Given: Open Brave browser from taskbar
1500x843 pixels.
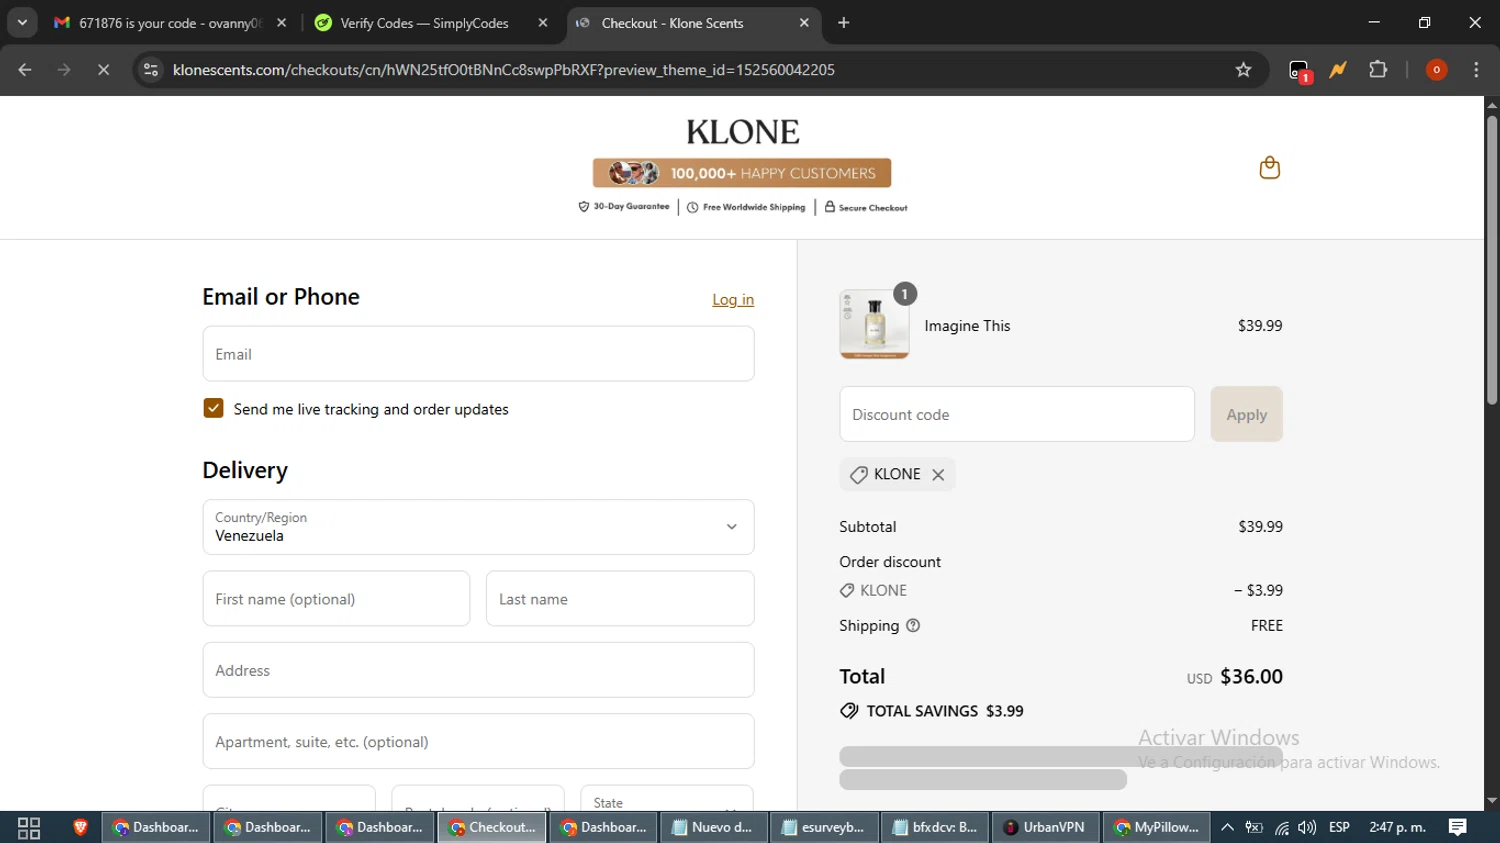Looking at the screenshot, I should [x=80, y=827].
